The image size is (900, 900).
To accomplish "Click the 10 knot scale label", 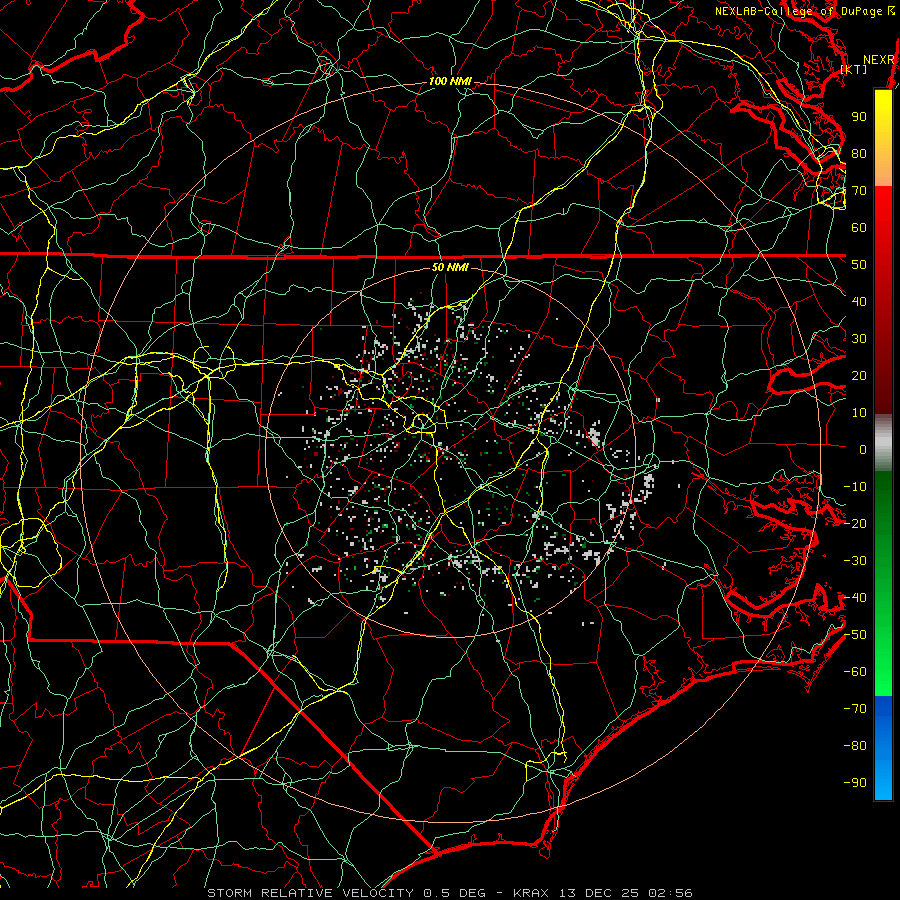I will pos(859,413).
